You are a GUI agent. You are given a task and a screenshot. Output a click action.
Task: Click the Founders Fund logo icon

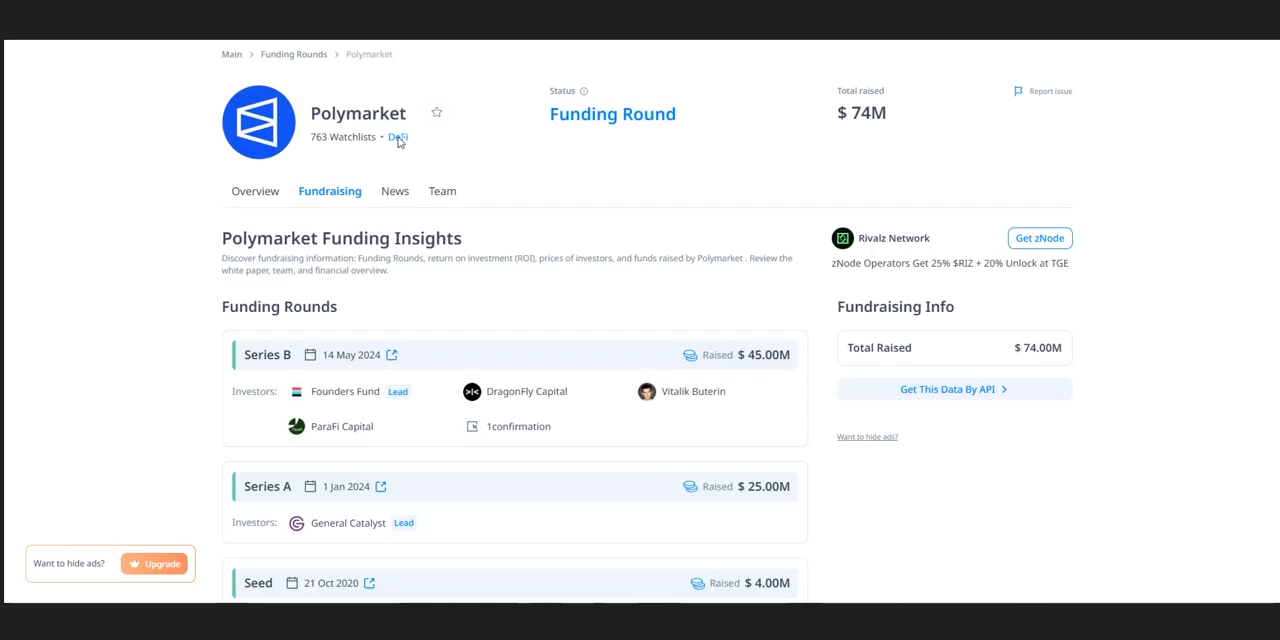tap(296, 392)
